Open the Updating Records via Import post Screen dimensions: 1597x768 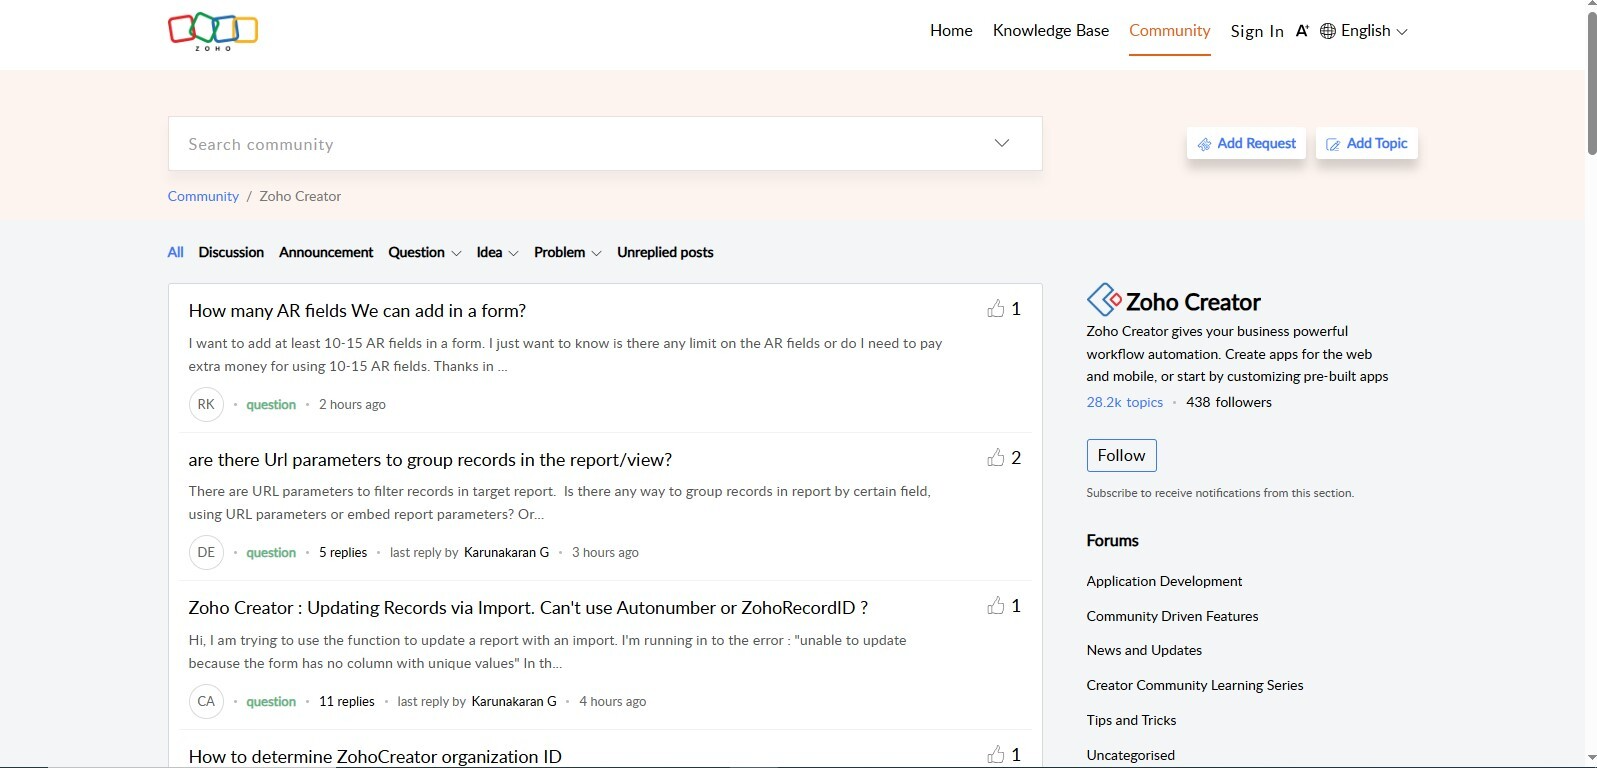click(528, 608)
